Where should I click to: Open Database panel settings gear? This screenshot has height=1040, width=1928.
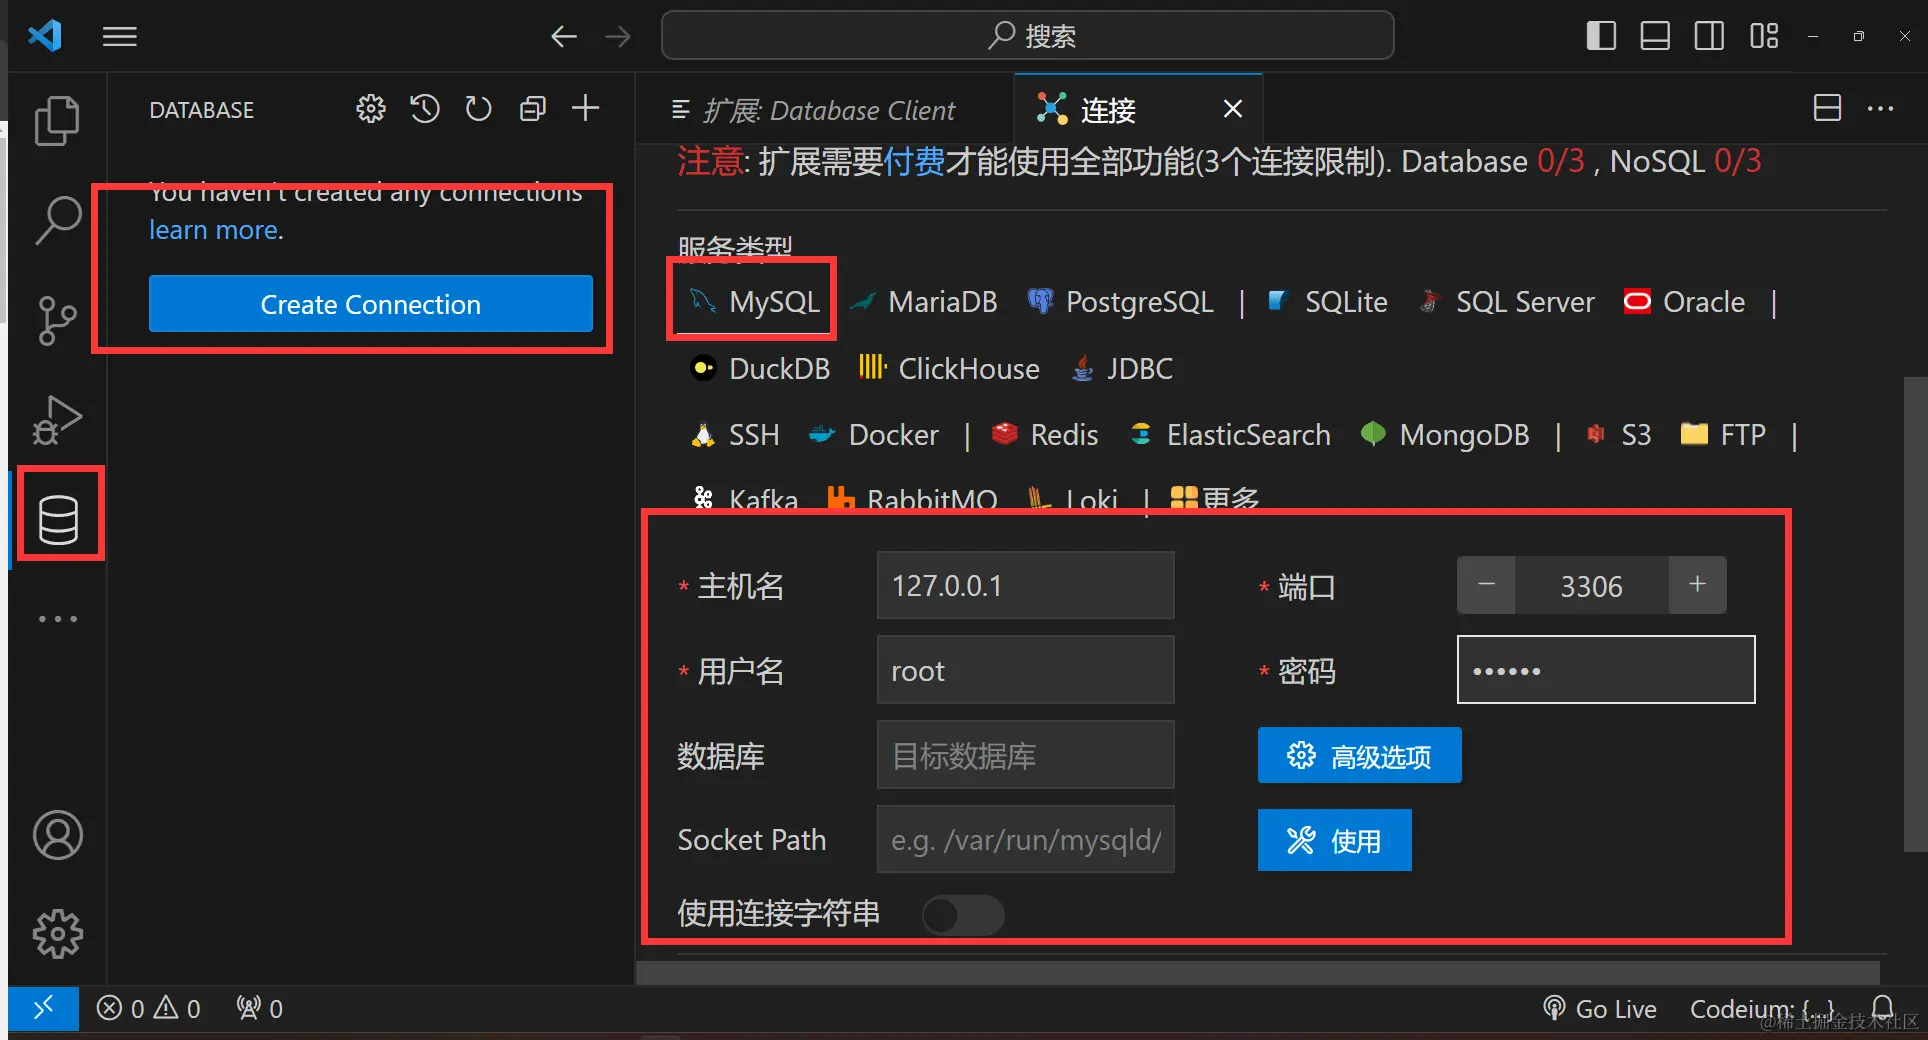[x=371, y=108]
